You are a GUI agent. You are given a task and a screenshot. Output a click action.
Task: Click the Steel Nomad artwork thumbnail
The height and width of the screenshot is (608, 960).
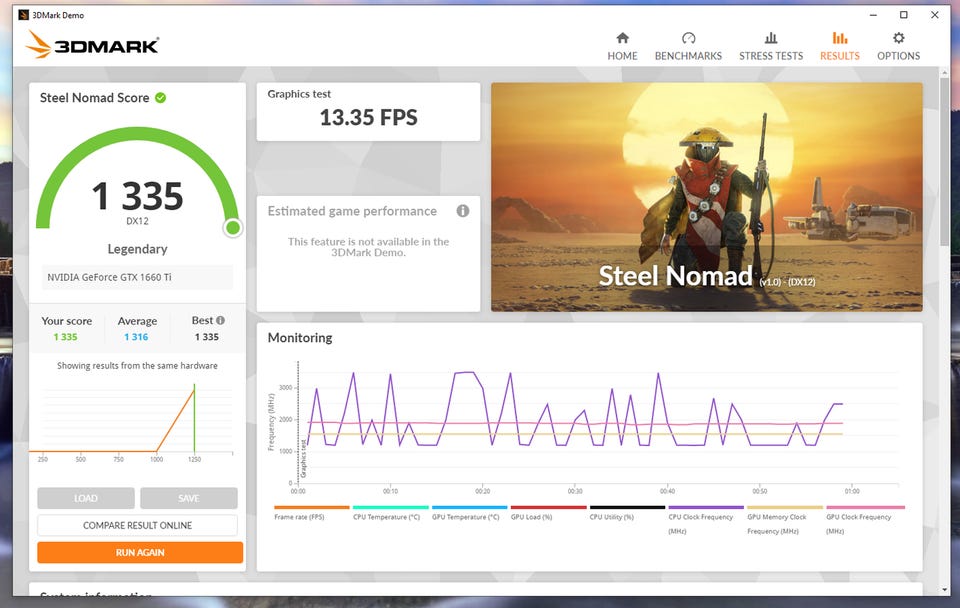[x=707, y=197]
